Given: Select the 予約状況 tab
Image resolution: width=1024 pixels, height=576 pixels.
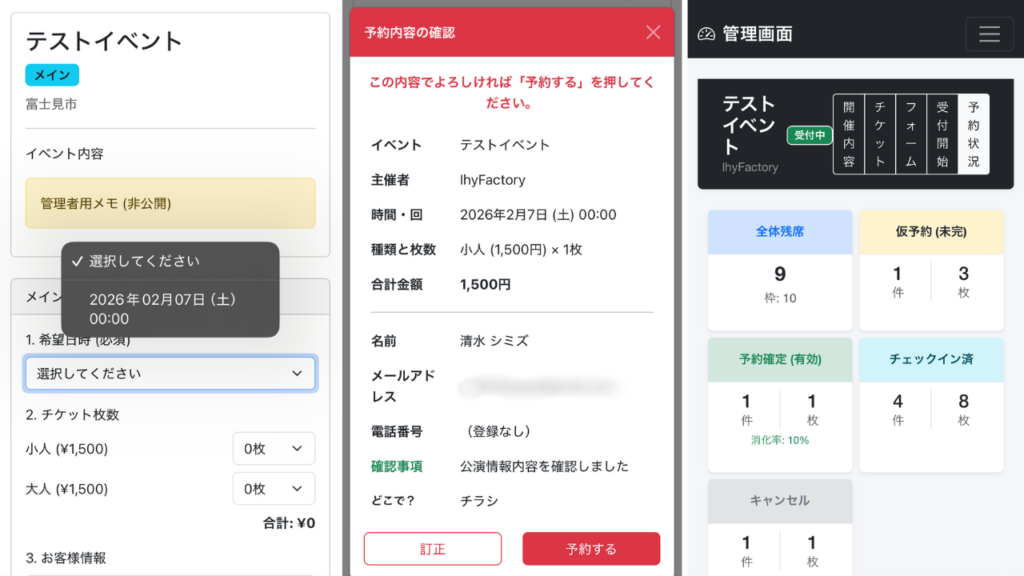Looking at the screenshot, I should coord(975,135).
